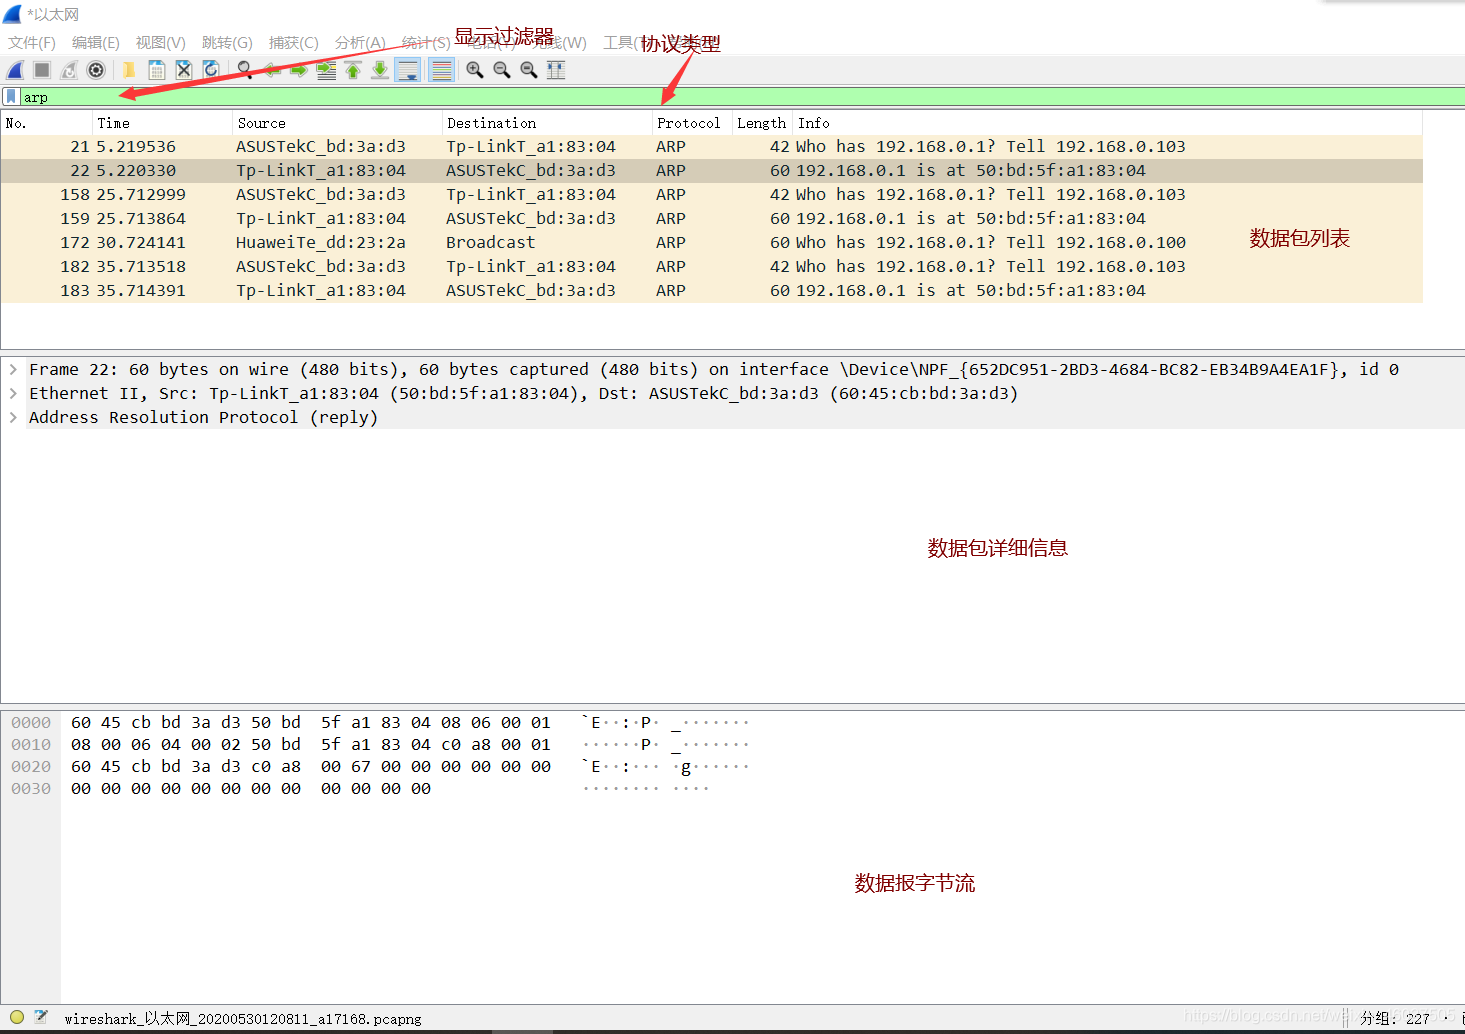Image resolution: width=1465 pixels, height=1034 pixels.
Task: Click hex offset row 0030
Action: (31, 789)
